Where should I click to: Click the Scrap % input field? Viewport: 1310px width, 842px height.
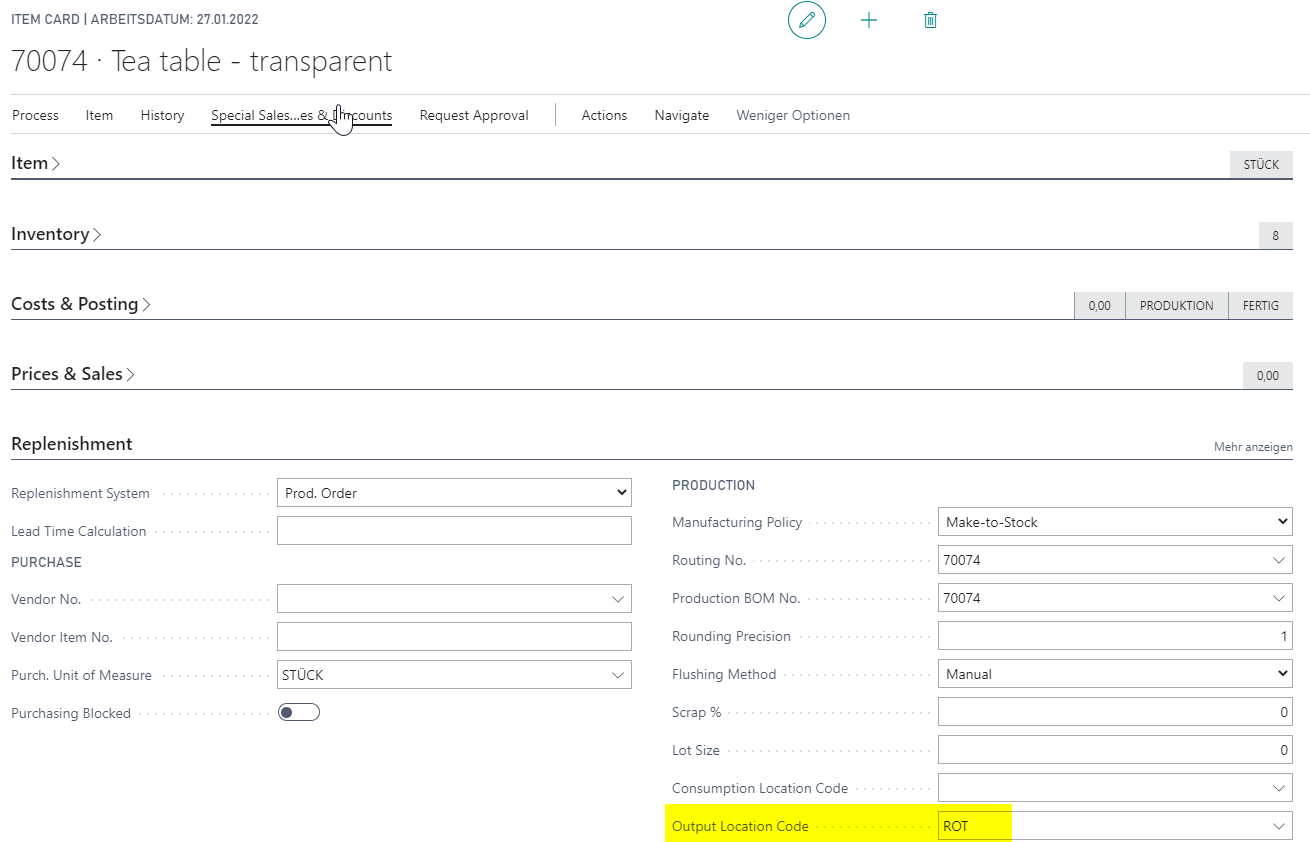[x=1115, y=712]
